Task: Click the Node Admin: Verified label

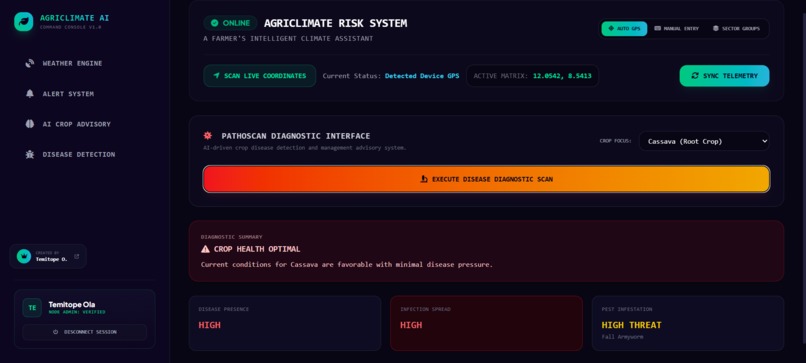Action: pyautogui.click(x=77, y=312)
